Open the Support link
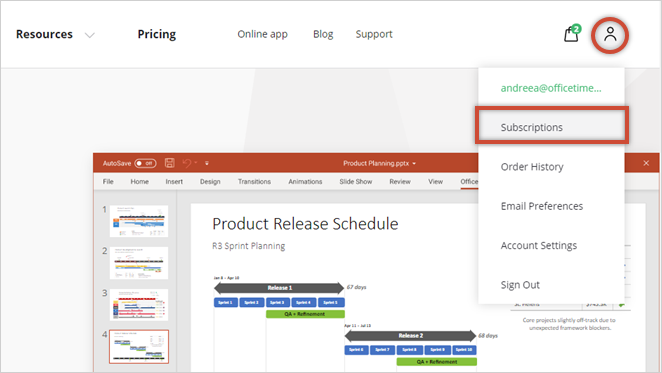The image size is (662, 373). (374, 34)
